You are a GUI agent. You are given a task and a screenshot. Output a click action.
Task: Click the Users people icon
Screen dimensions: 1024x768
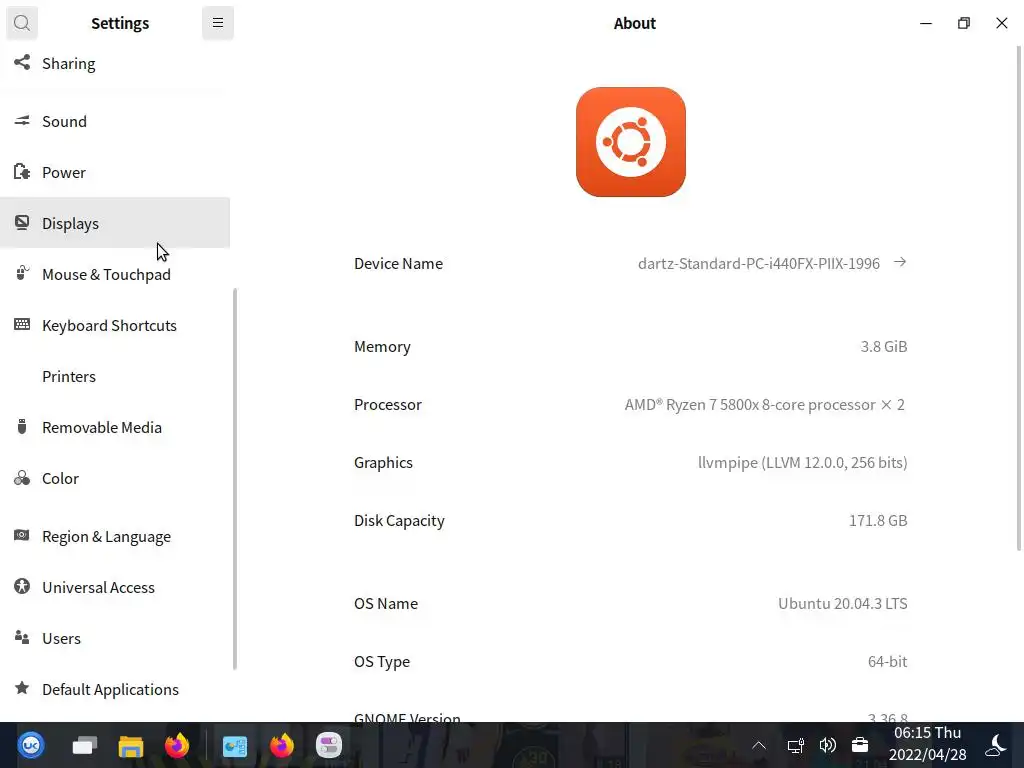point(22,637)
